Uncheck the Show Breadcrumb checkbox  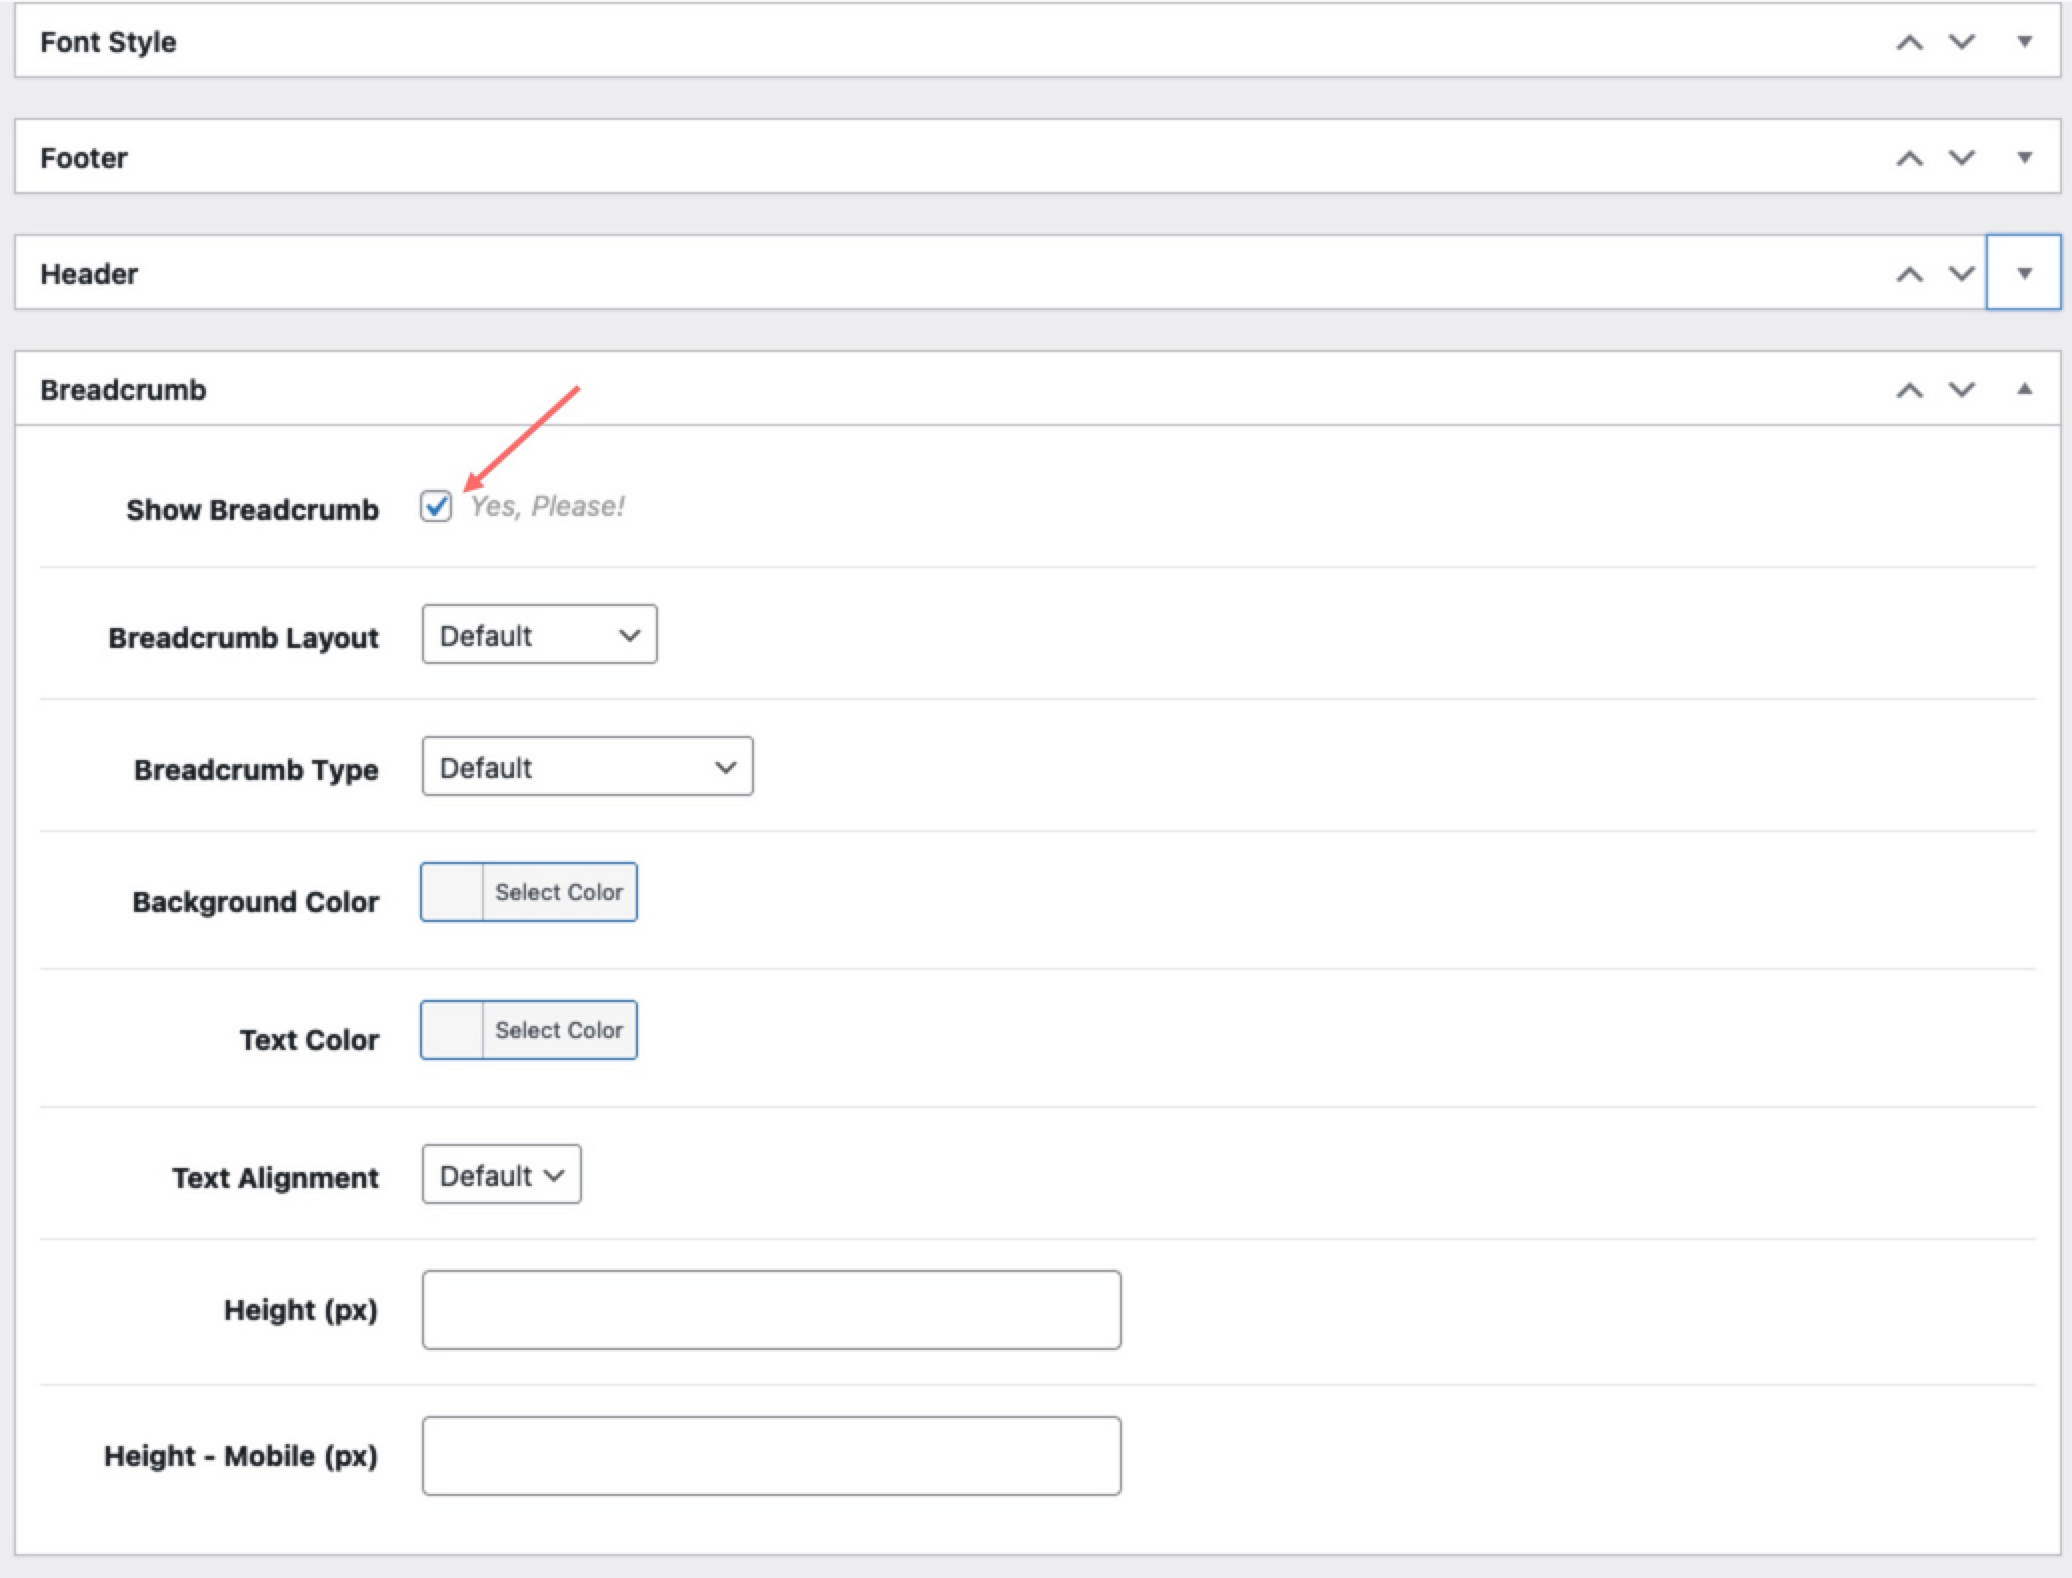(x=436, y=507)
